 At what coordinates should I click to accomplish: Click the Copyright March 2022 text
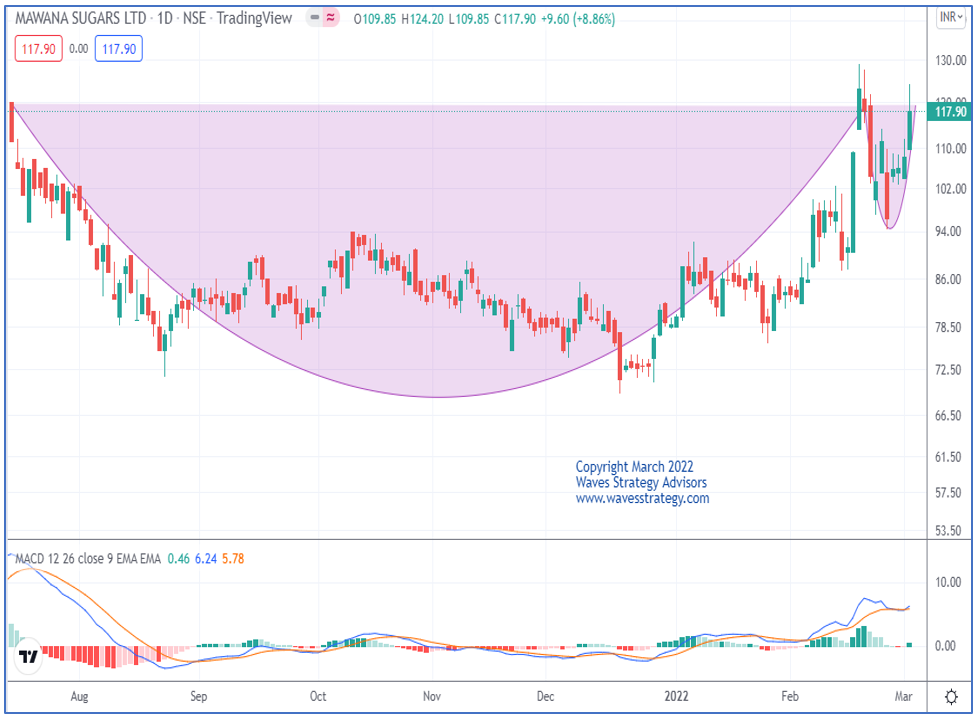pyautogui.click(x=634, y=467)
